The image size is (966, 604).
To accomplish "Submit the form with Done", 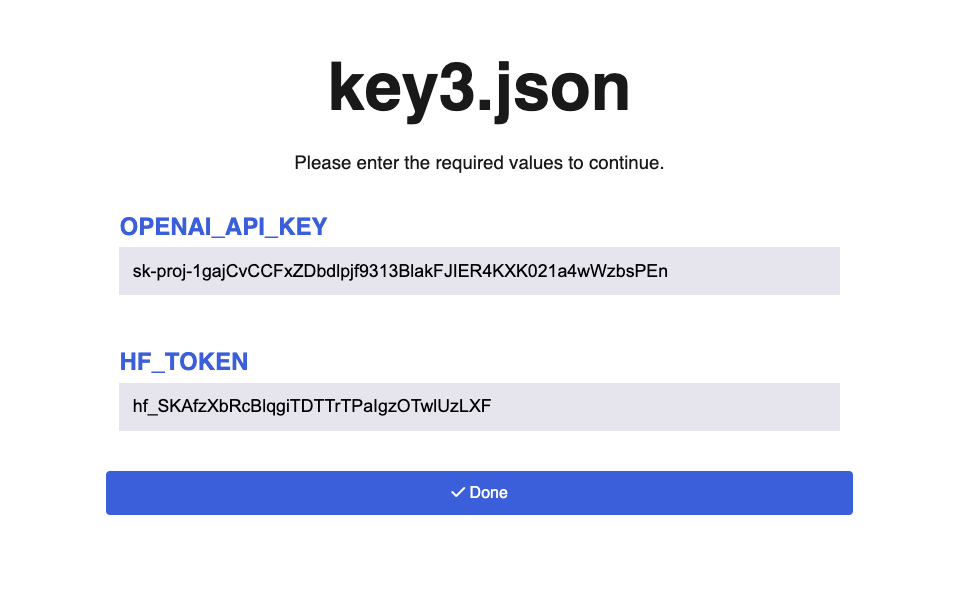I will pyautogui.click(x=479, y=493).
